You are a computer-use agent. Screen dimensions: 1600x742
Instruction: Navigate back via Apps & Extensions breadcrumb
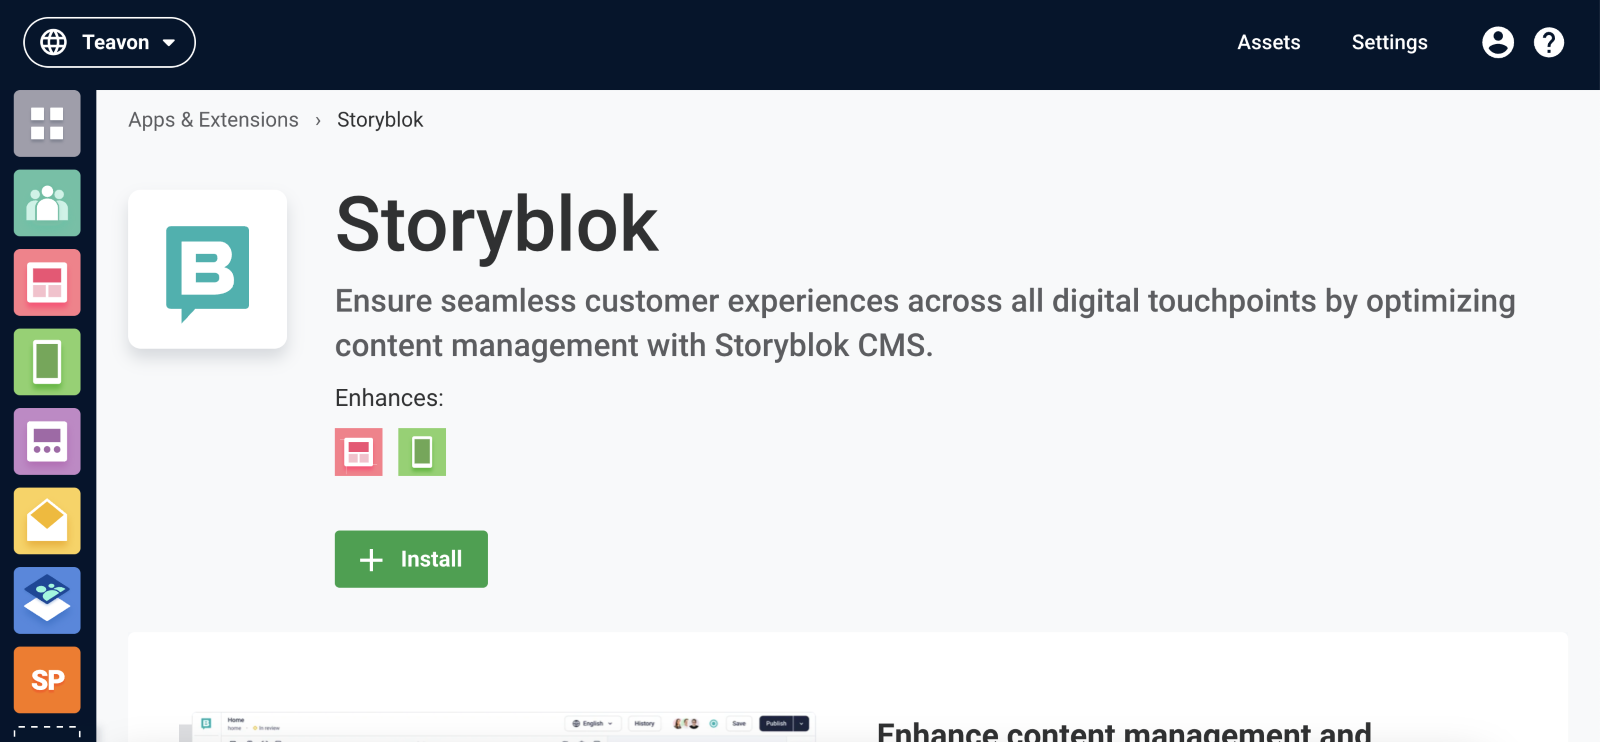click(x=213, y=119)
